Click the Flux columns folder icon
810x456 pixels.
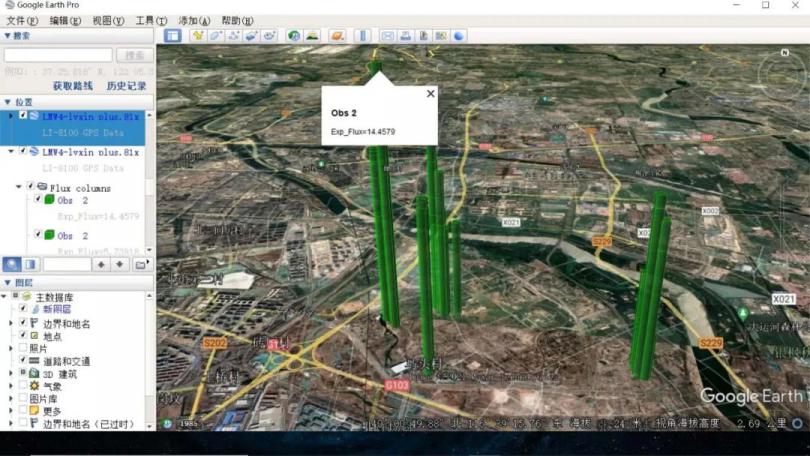[42, 187]
